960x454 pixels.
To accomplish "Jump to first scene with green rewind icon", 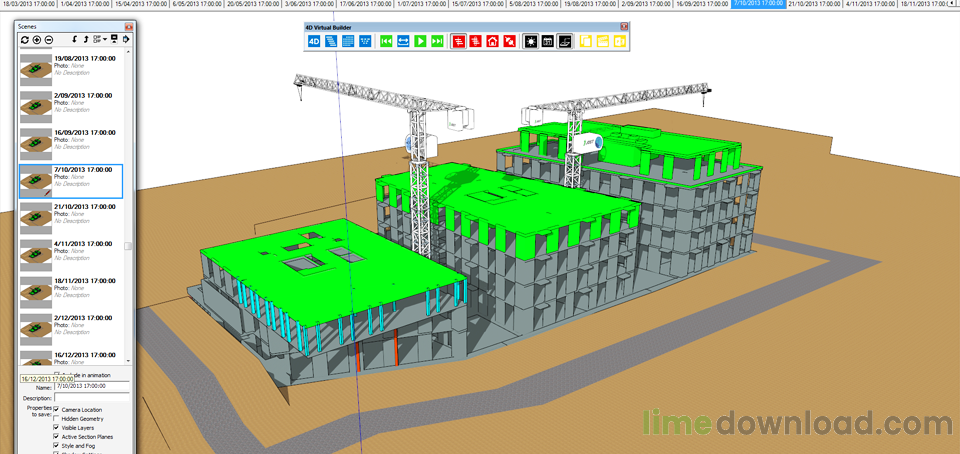I will point(386,42).
